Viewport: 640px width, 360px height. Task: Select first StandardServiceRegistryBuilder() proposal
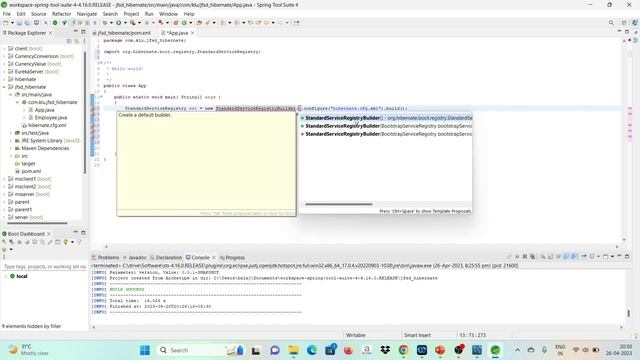386,118
